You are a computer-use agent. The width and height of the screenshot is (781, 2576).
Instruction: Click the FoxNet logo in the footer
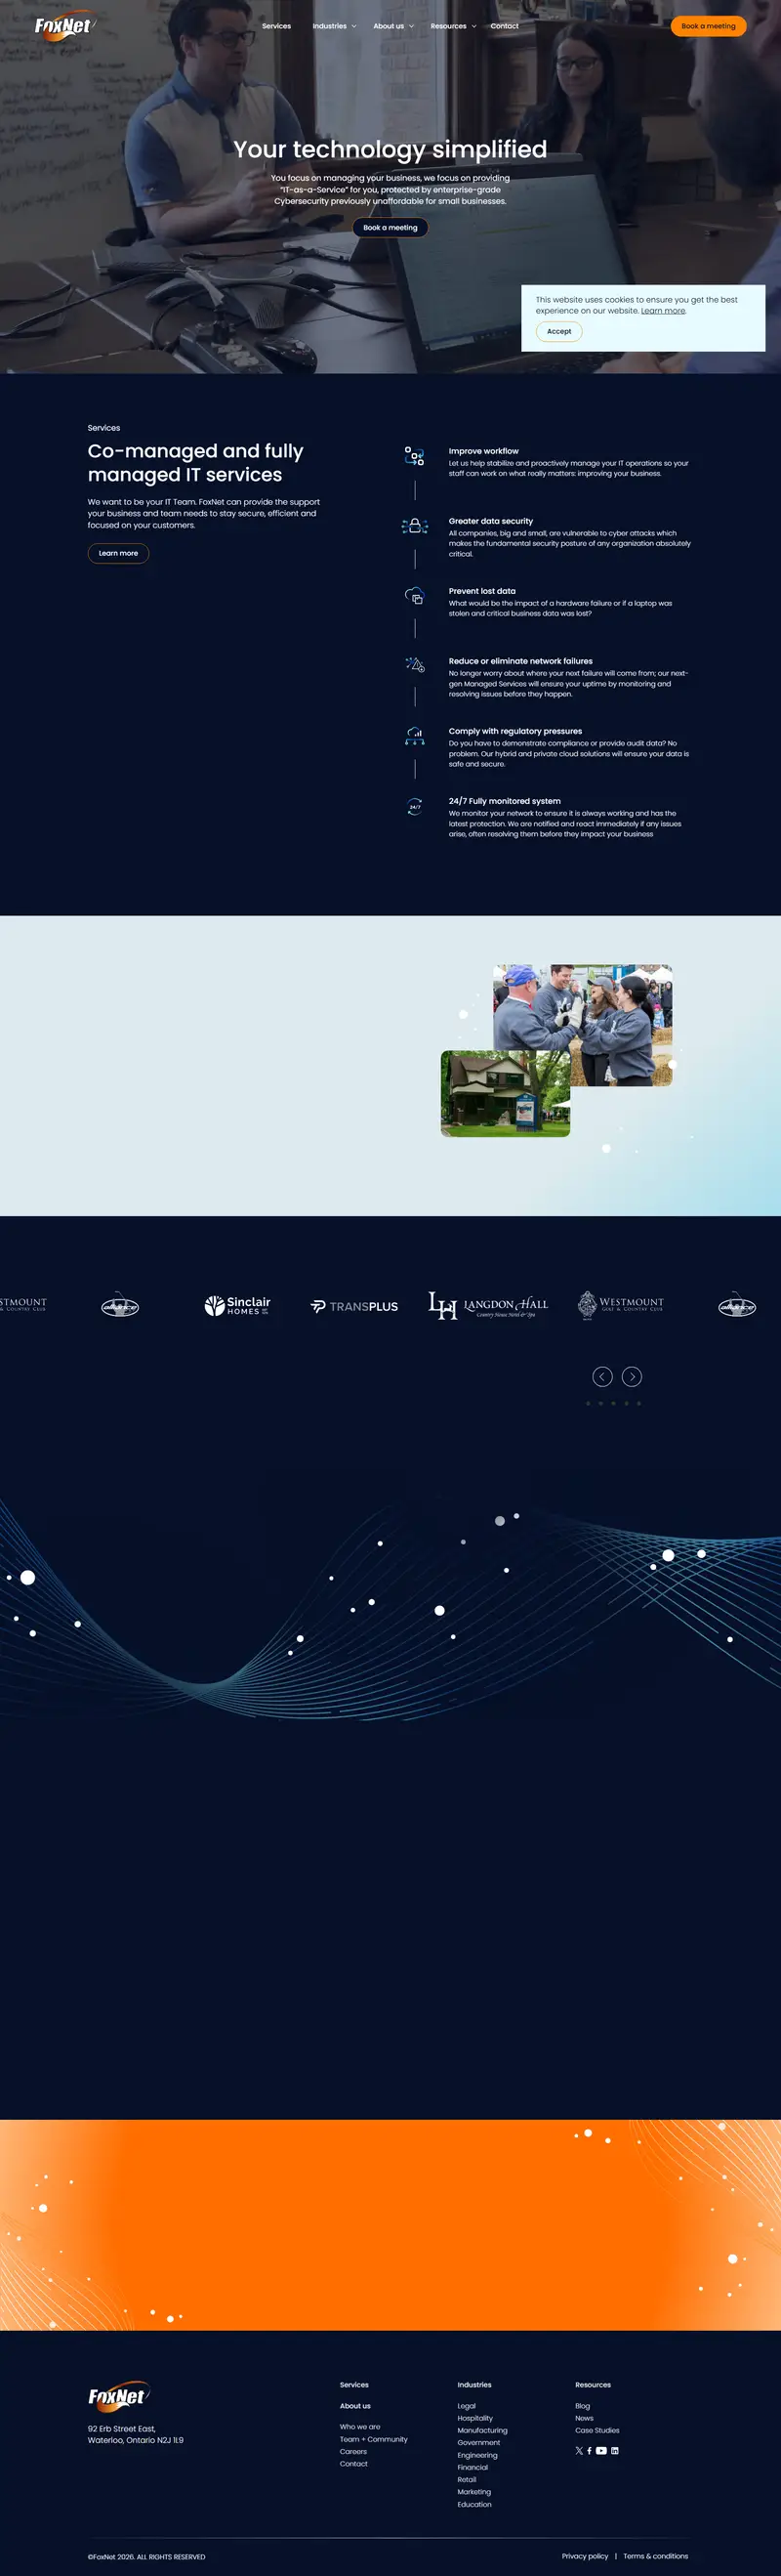[119, 2396]
